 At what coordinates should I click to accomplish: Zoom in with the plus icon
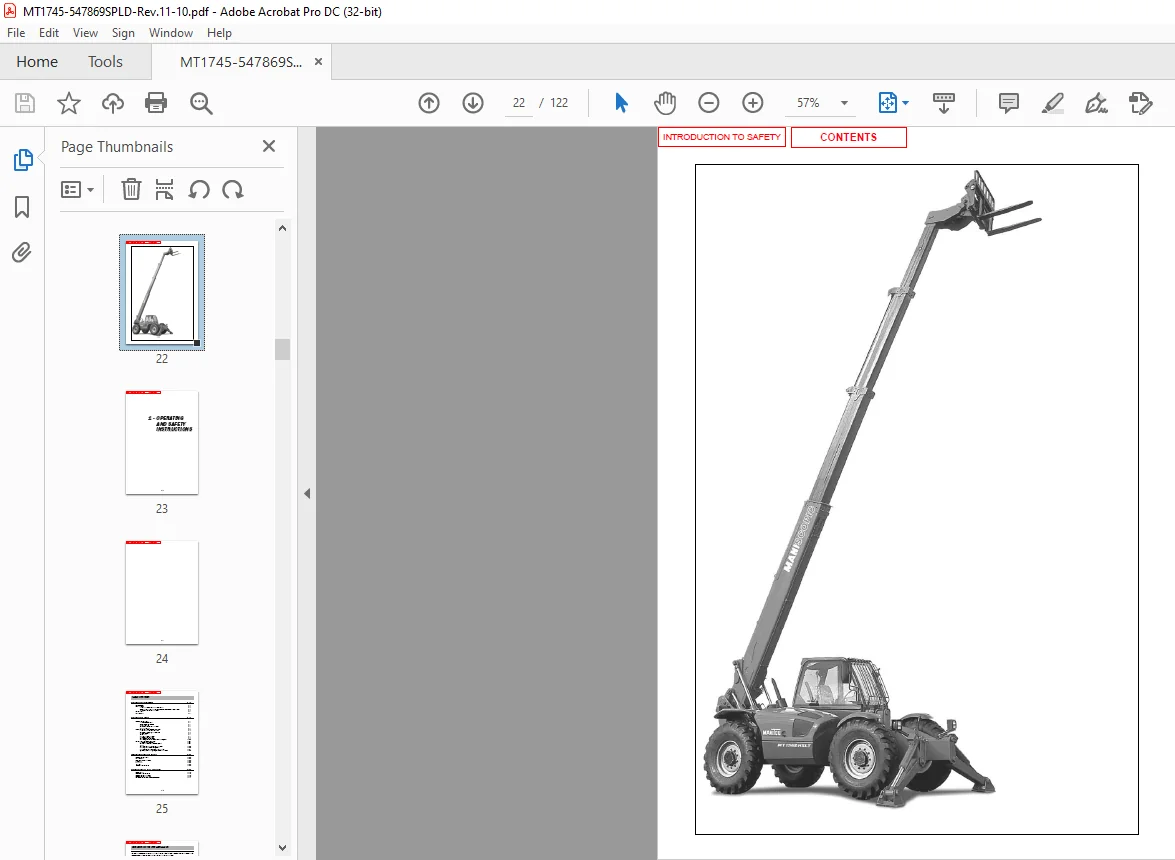click(x=752, y=103)
